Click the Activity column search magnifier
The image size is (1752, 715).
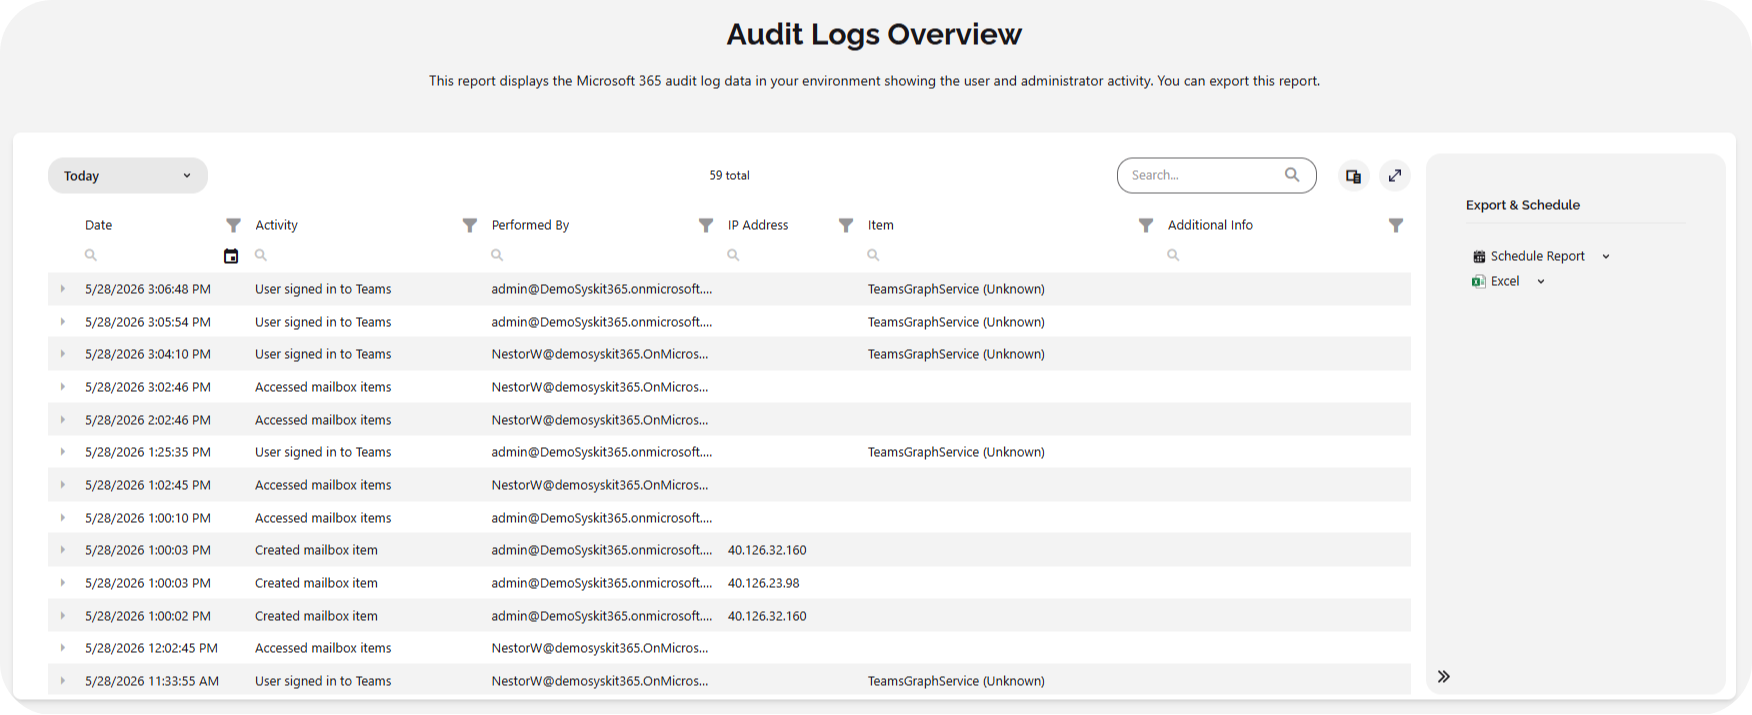coord(260,255)
